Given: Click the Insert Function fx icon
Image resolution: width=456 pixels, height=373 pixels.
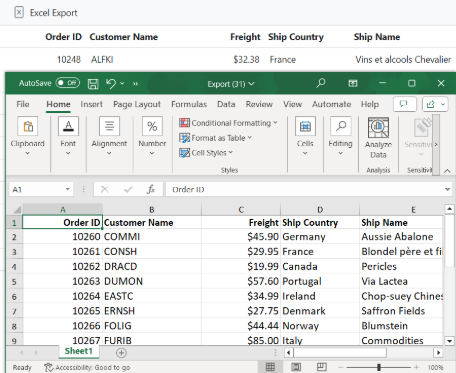Looking at the screenshot, I should tap(151, 190).
